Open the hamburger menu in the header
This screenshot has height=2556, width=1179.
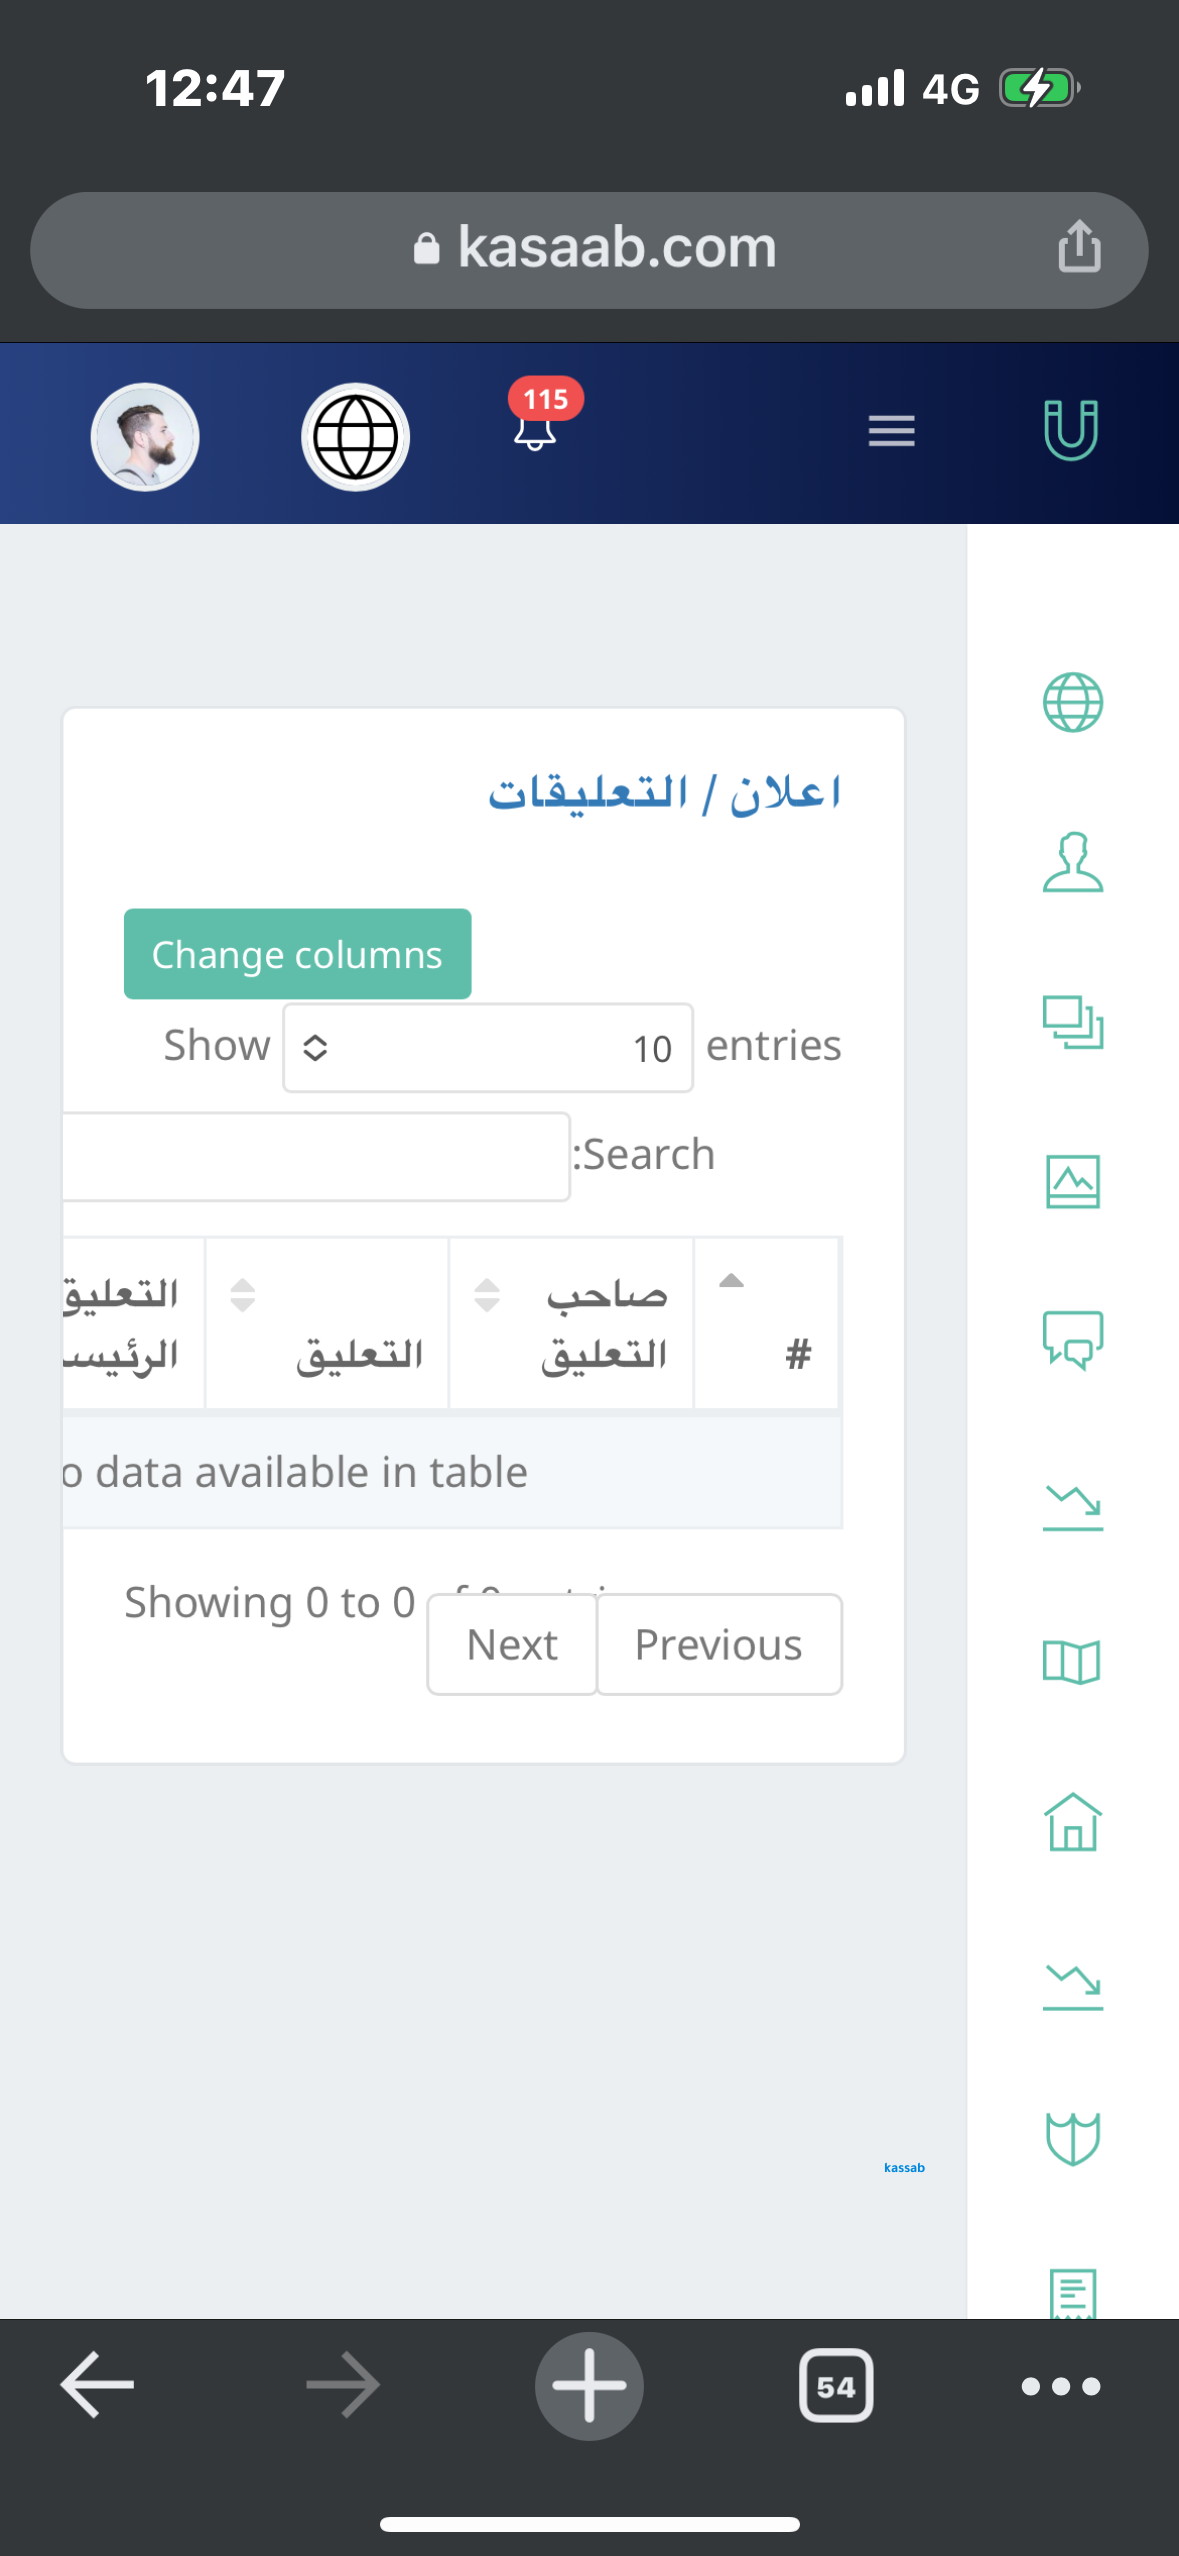(x=891, y=431)
